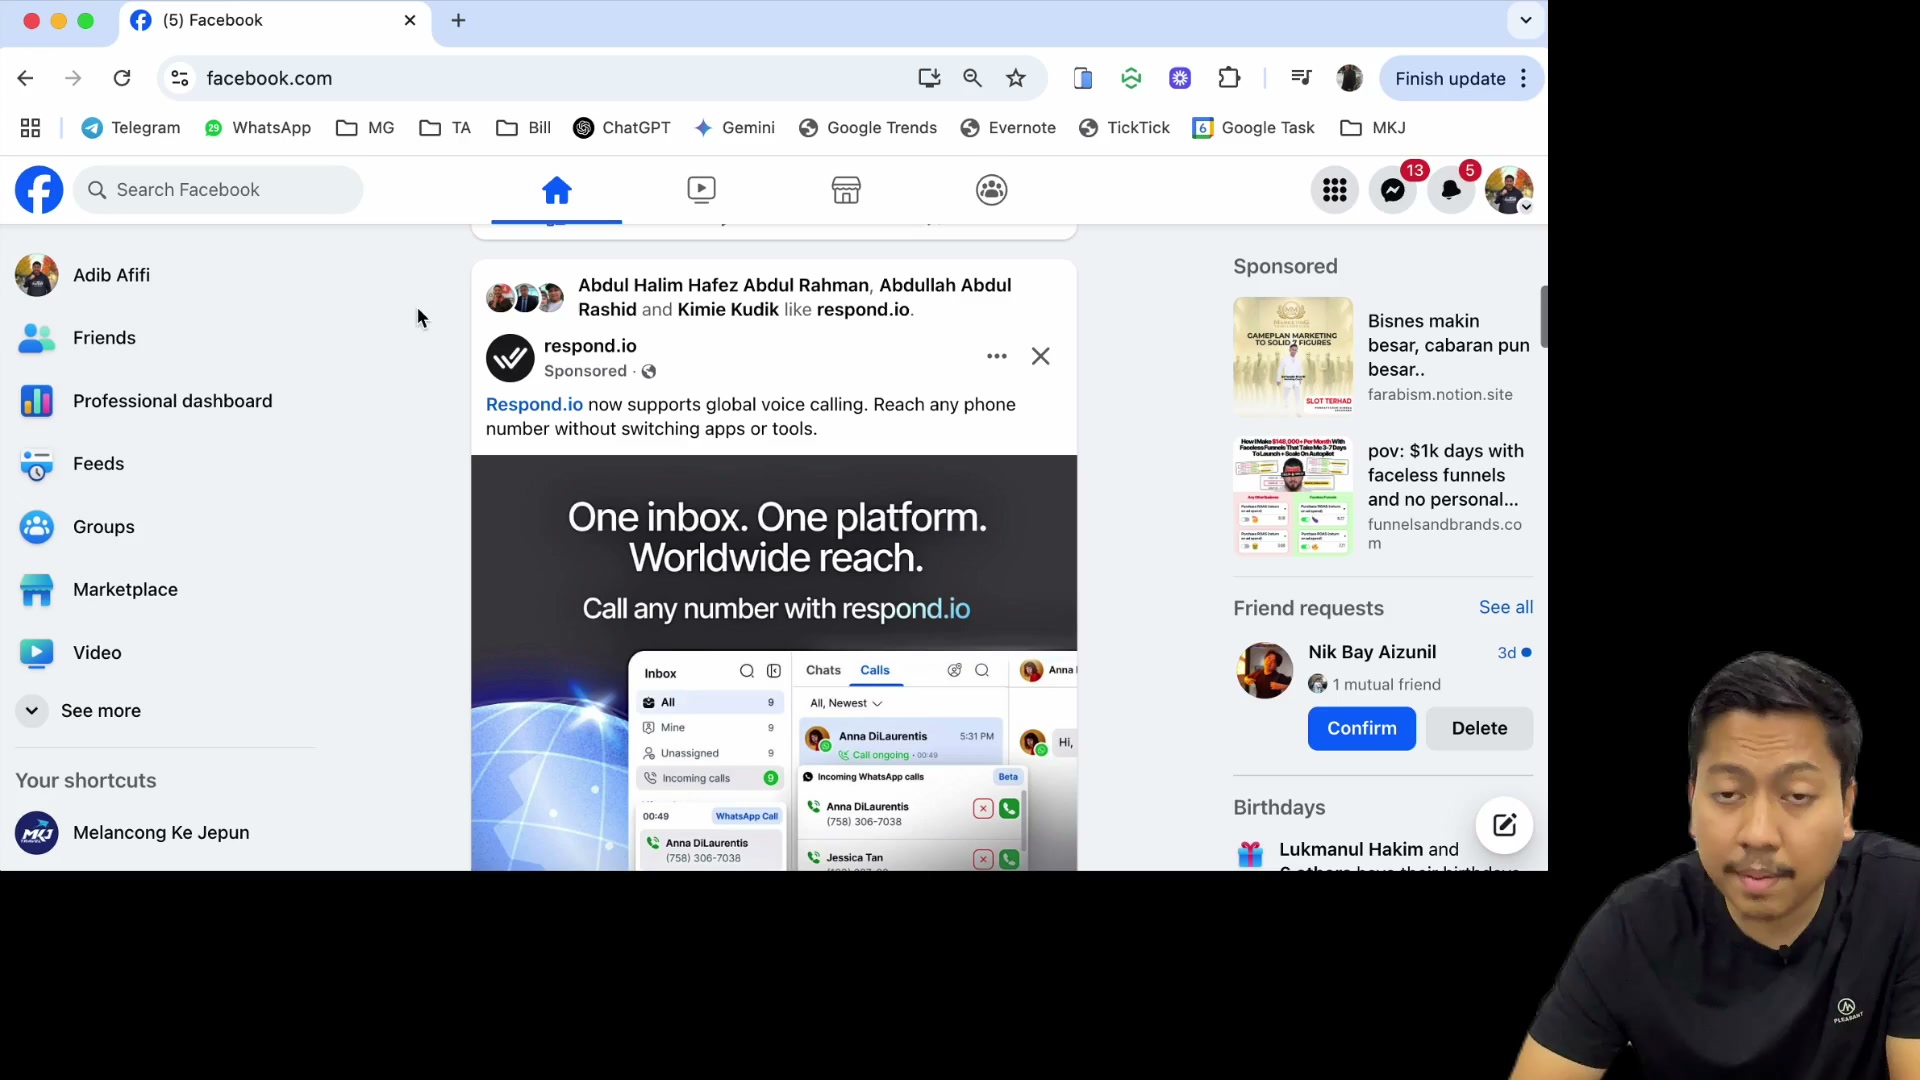The width and height of the screenshot is (1920, 1080).
Task: Open Video in the left sidebar
Action: [x=165, y=653]
